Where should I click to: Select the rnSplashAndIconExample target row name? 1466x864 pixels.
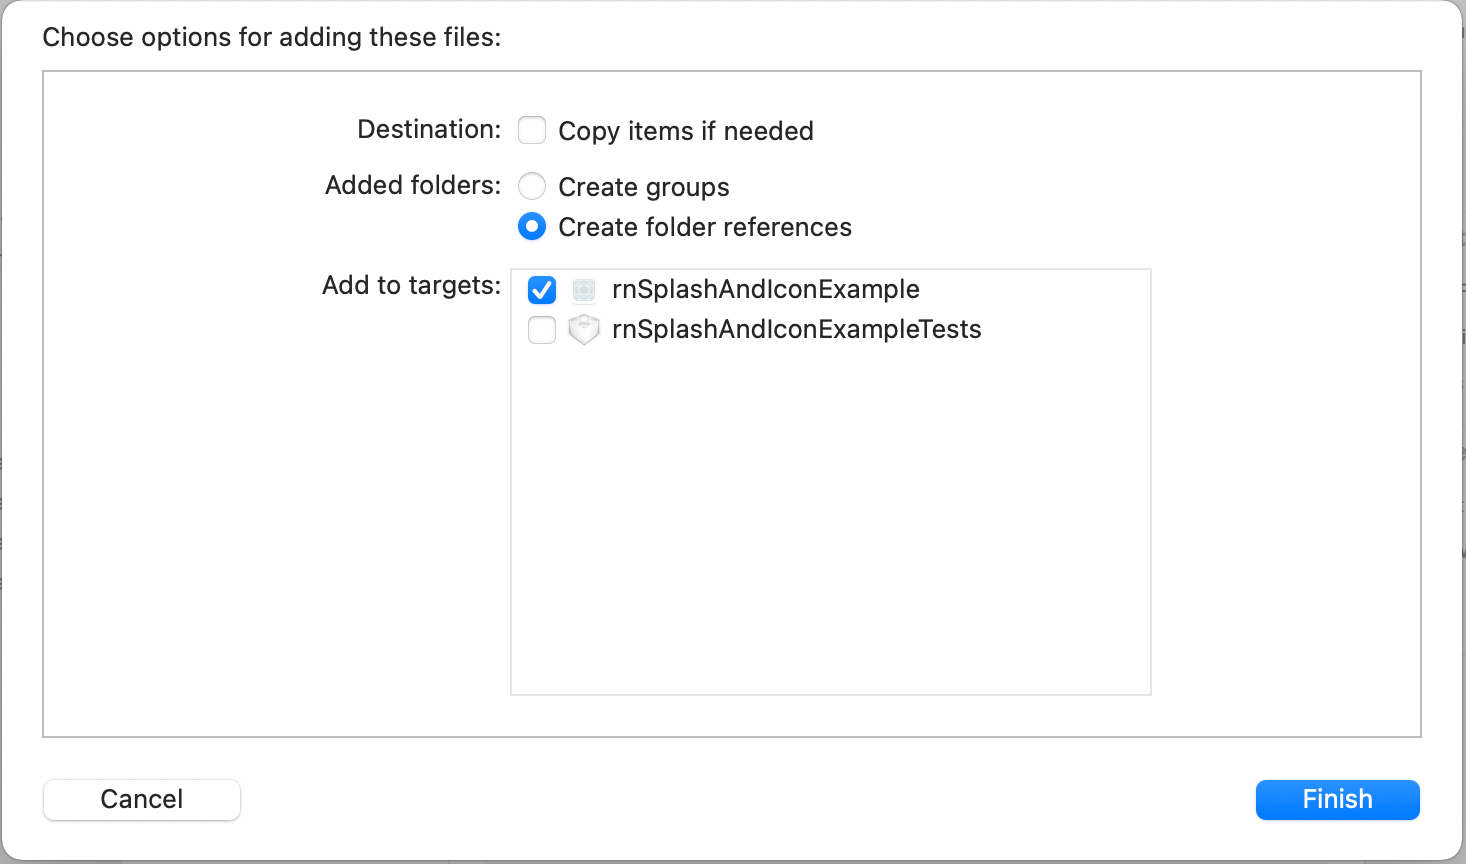point(766,289)
